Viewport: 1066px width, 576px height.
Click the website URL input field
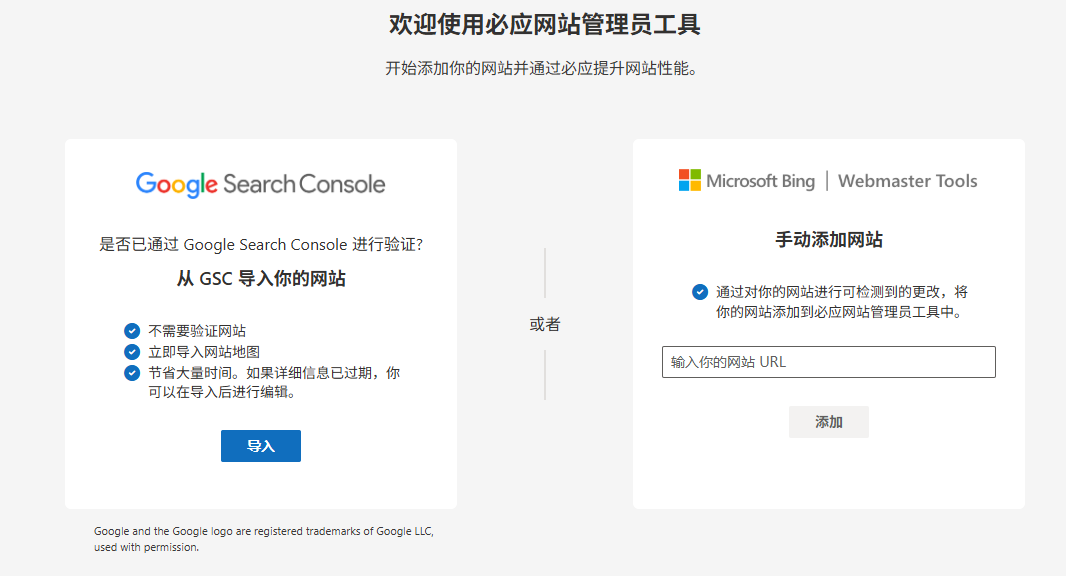[828, 361]
